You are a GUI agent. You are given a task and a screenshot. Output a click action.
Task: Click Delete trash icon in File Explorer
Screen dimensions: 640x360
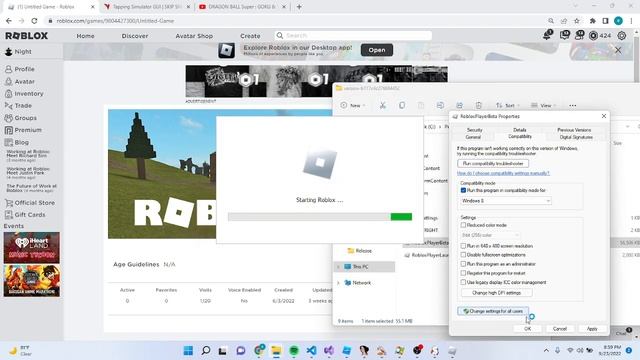478,105
